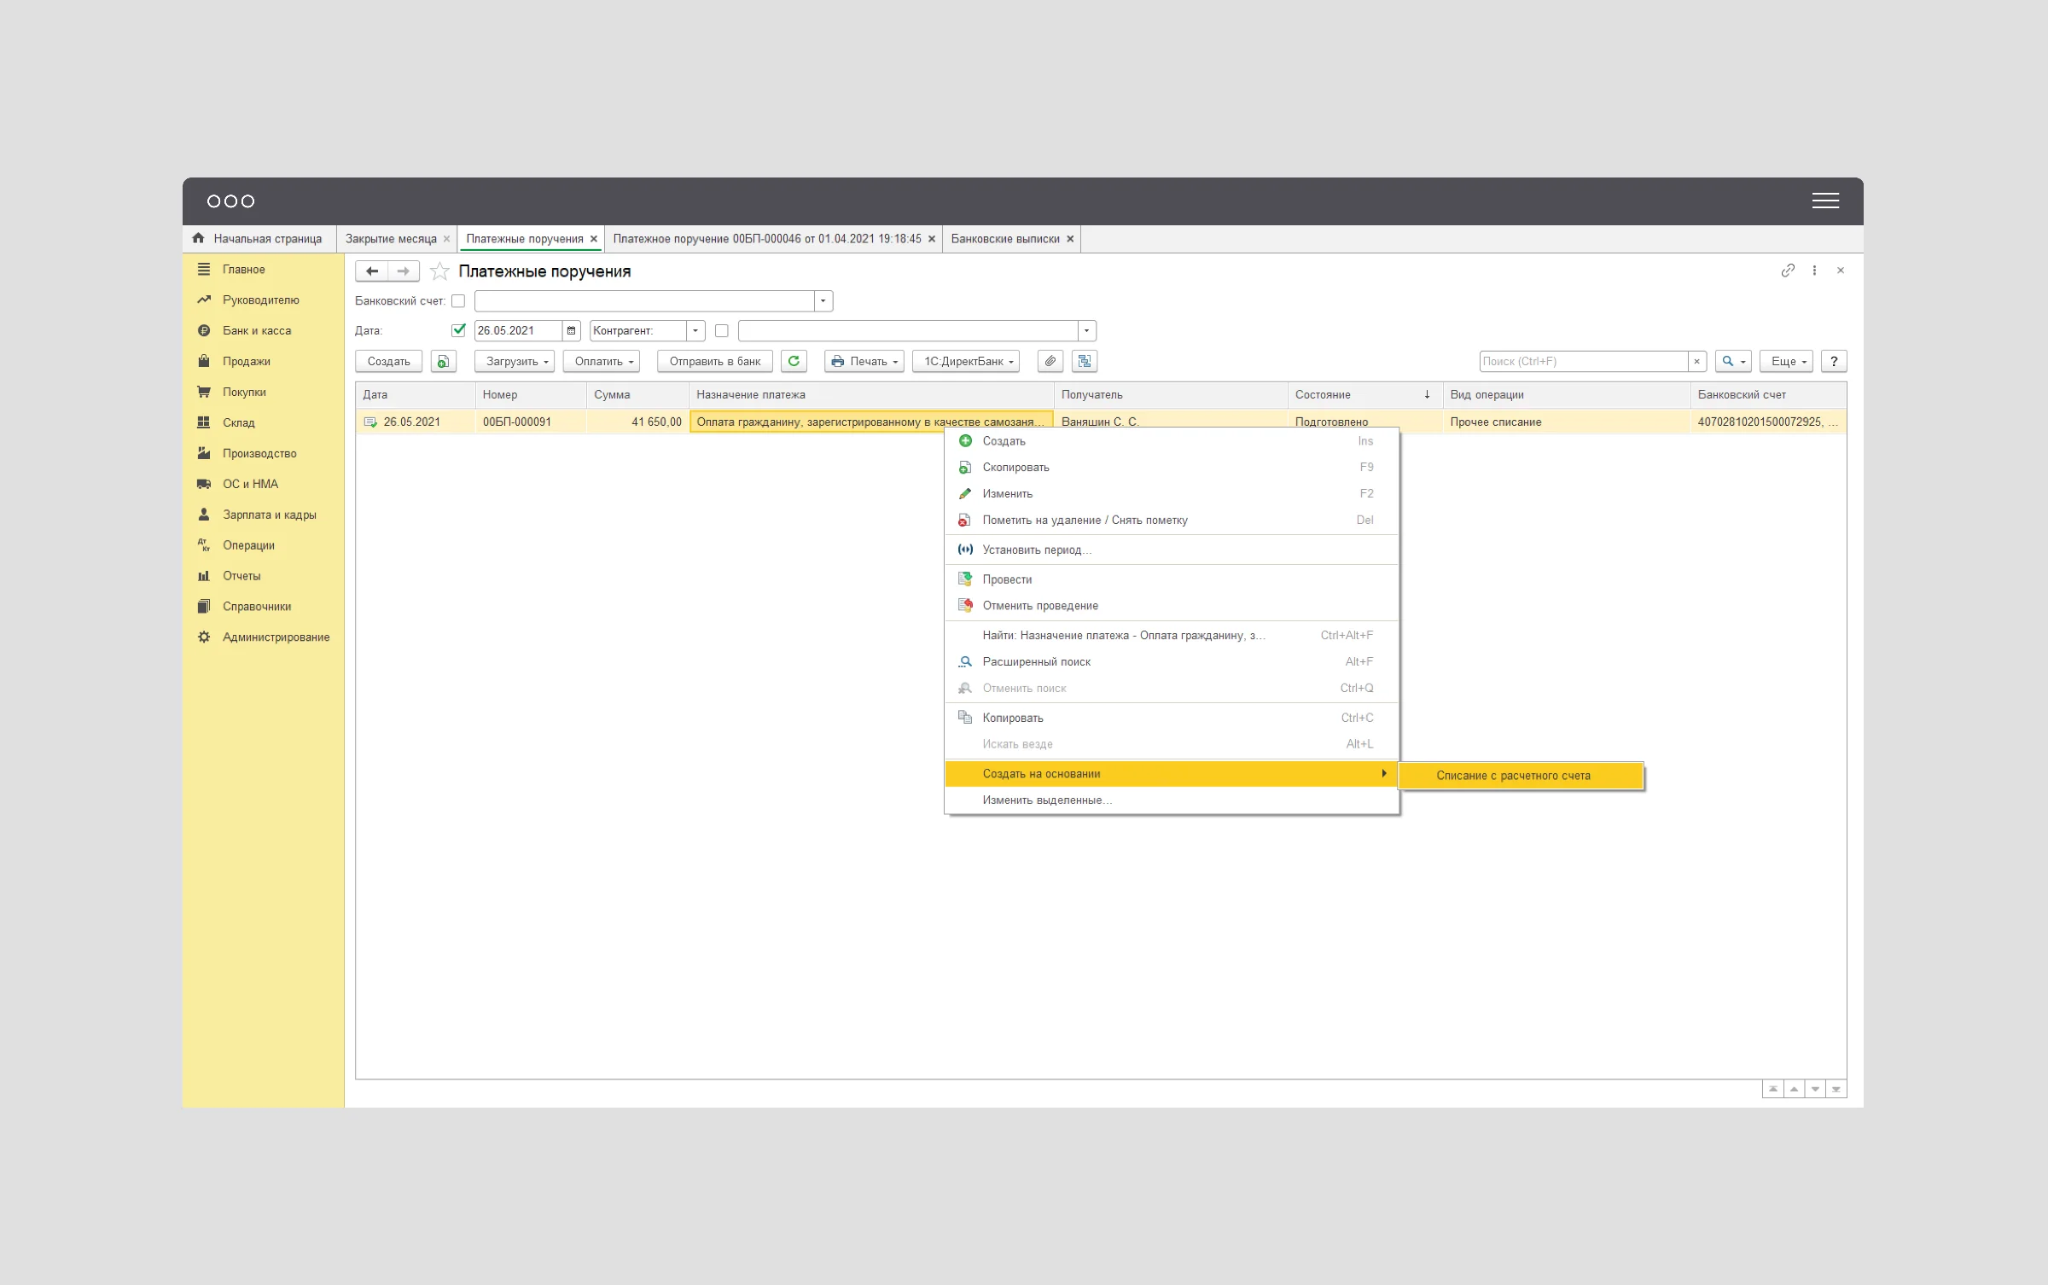This screenshot has height=1285, width=2048.
Task: Sort by Состояние column header
Action: [x=1365, y=395]
